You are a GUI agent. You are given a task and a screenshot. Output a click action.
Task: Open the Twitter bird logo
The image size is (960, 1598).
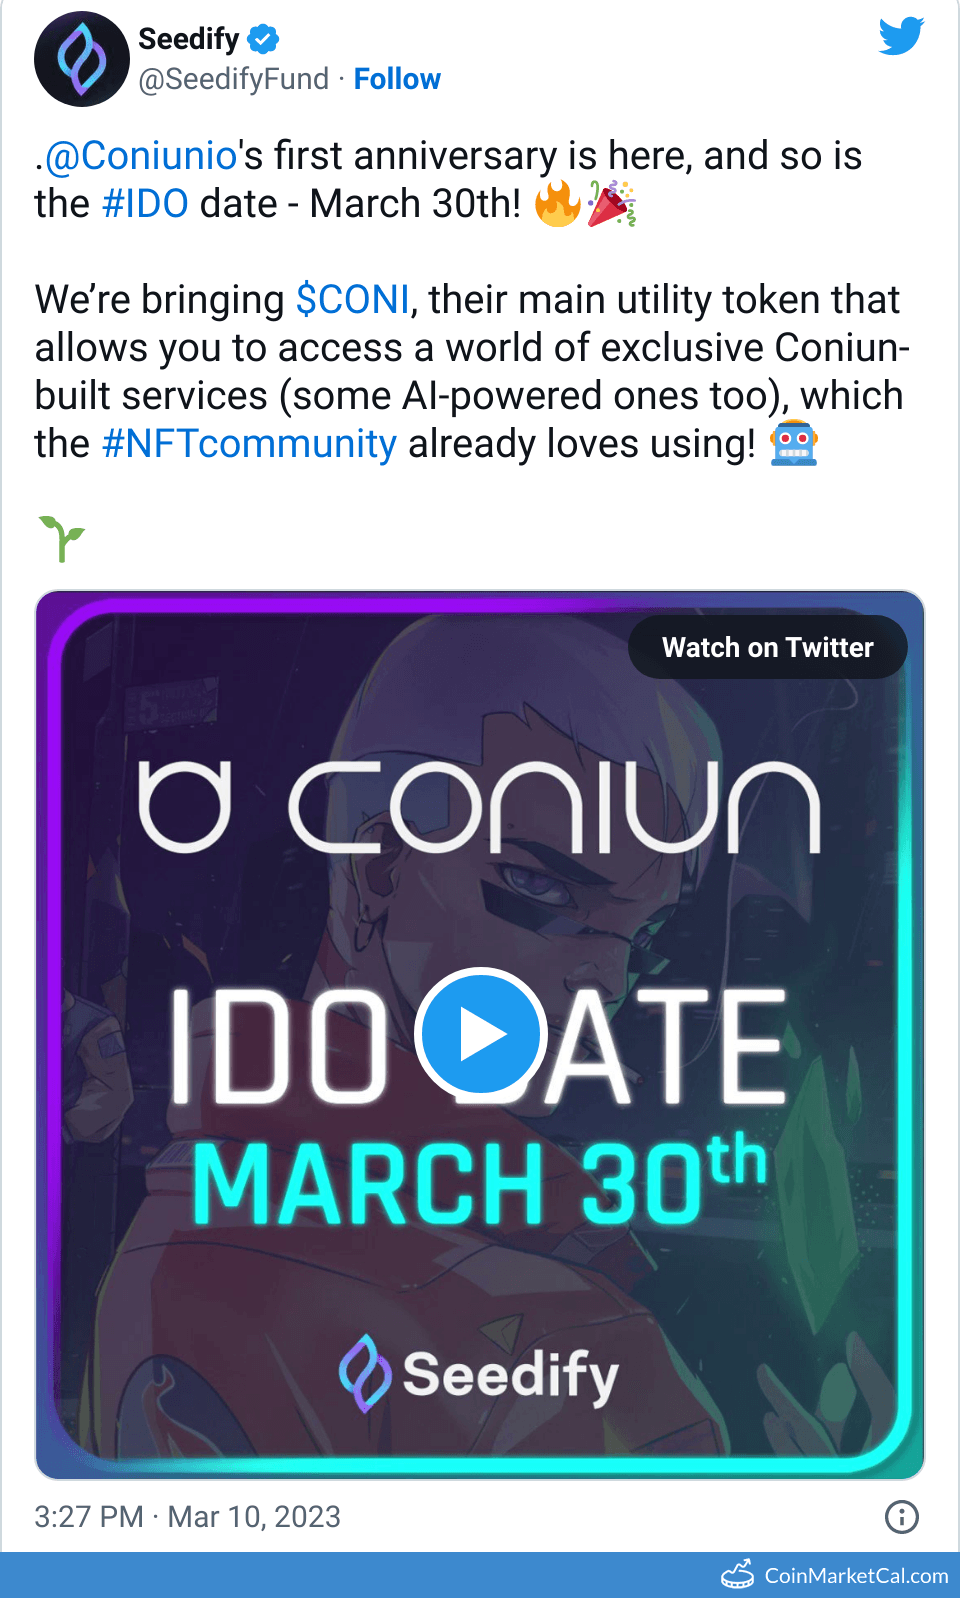coord(901,37)
